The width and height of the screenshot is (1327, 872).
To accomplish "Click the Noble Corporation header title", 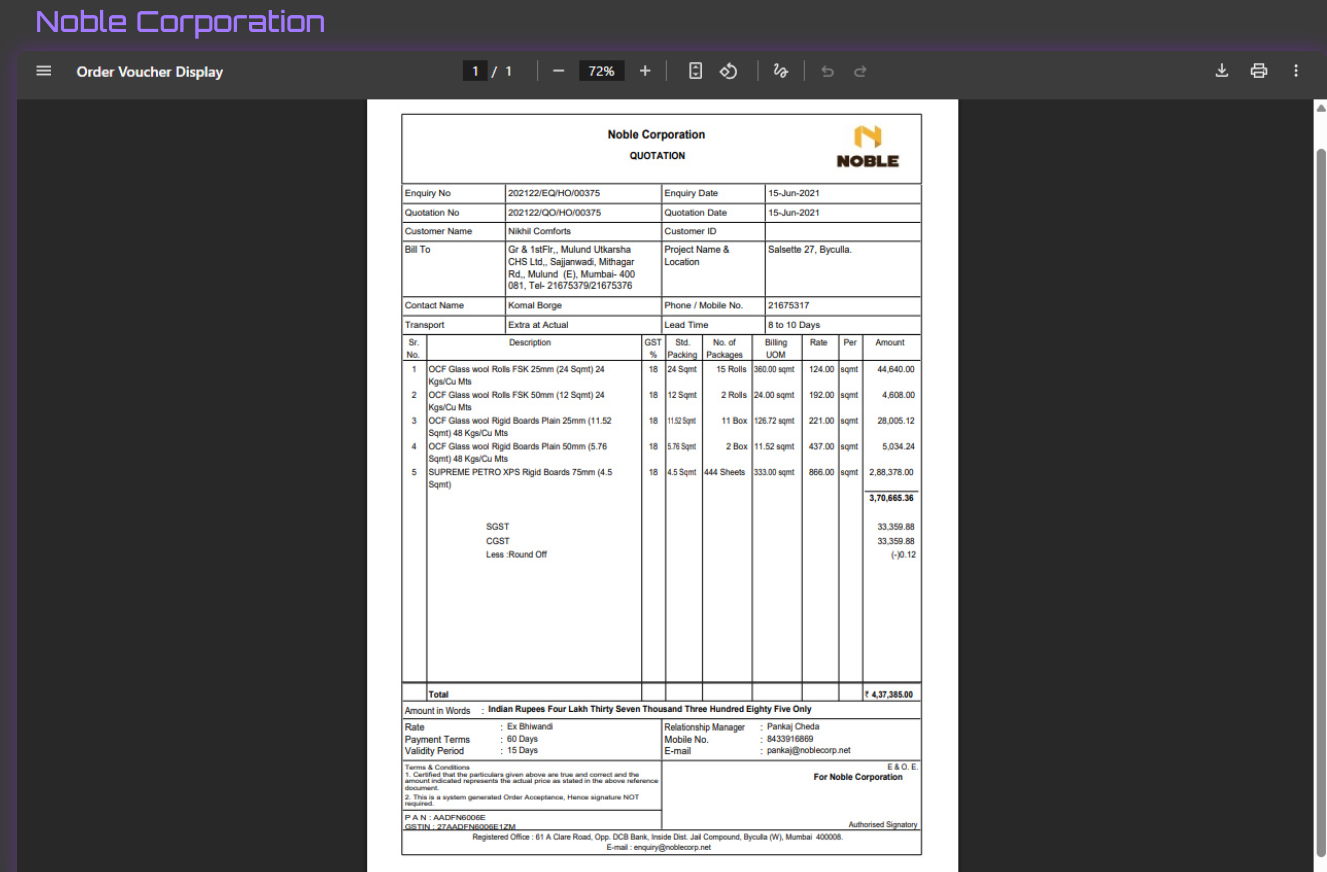I will (x=180, y=22).
